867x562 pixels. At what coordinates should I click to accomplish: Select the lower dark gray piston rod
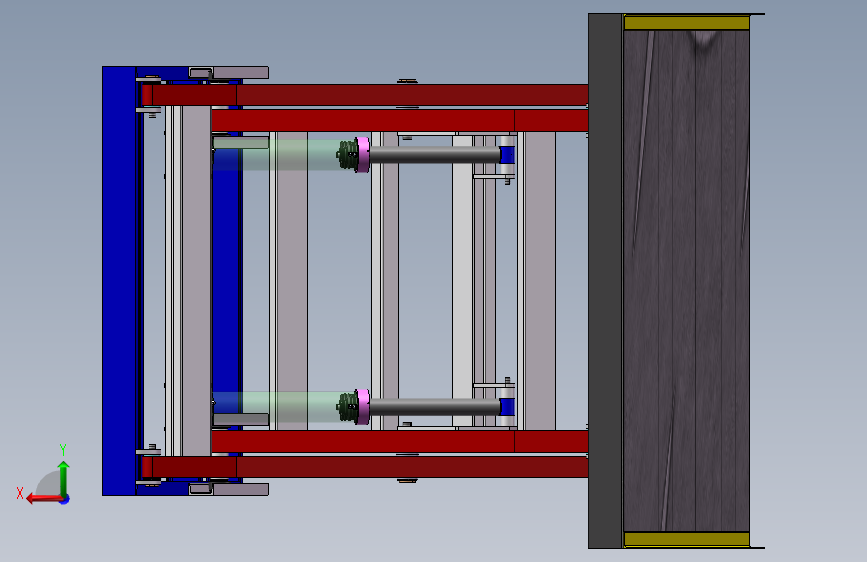pyautogui.click(x=435, y=407)
